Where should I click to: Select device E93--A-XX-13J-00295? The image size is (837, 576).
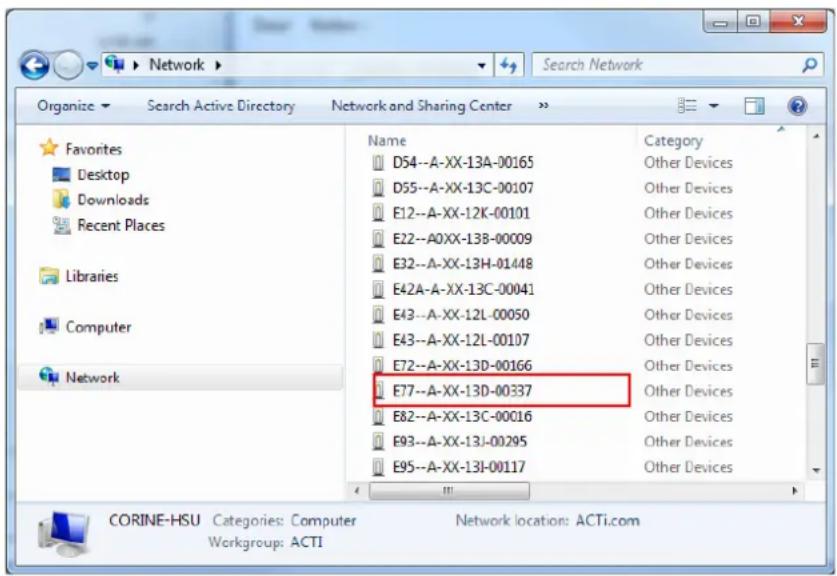(x=460, y=441)
